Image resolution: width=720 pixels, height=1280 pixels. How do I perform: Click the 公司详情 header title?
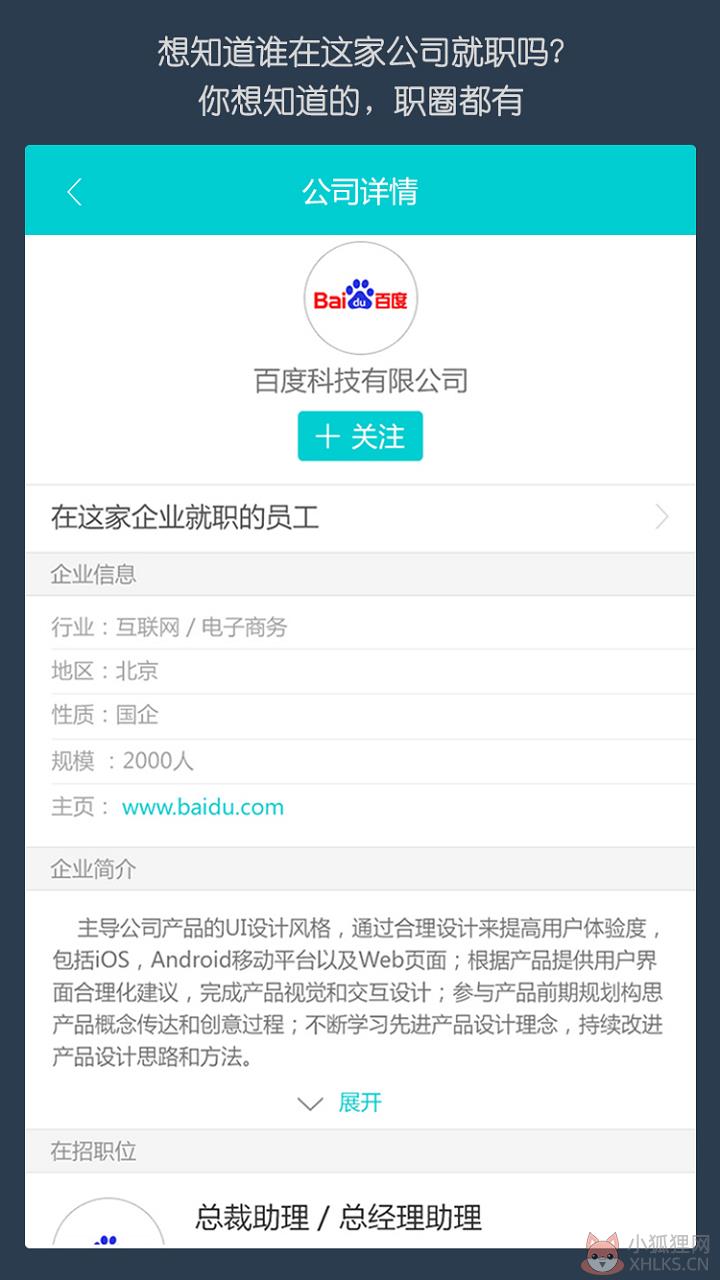(x=360, y=191)
